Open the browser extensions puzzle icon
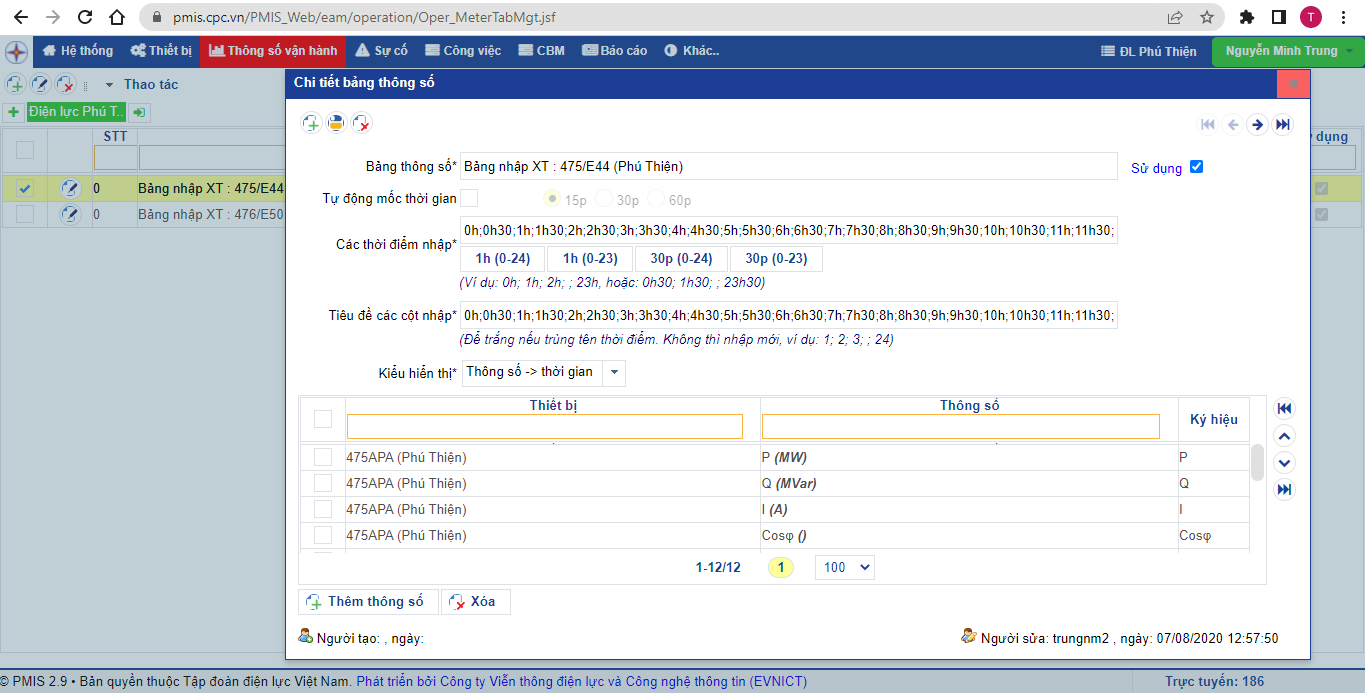The height and width of the screenshot is (693, 1365). pyautogui.click(x=1247, y=17)
